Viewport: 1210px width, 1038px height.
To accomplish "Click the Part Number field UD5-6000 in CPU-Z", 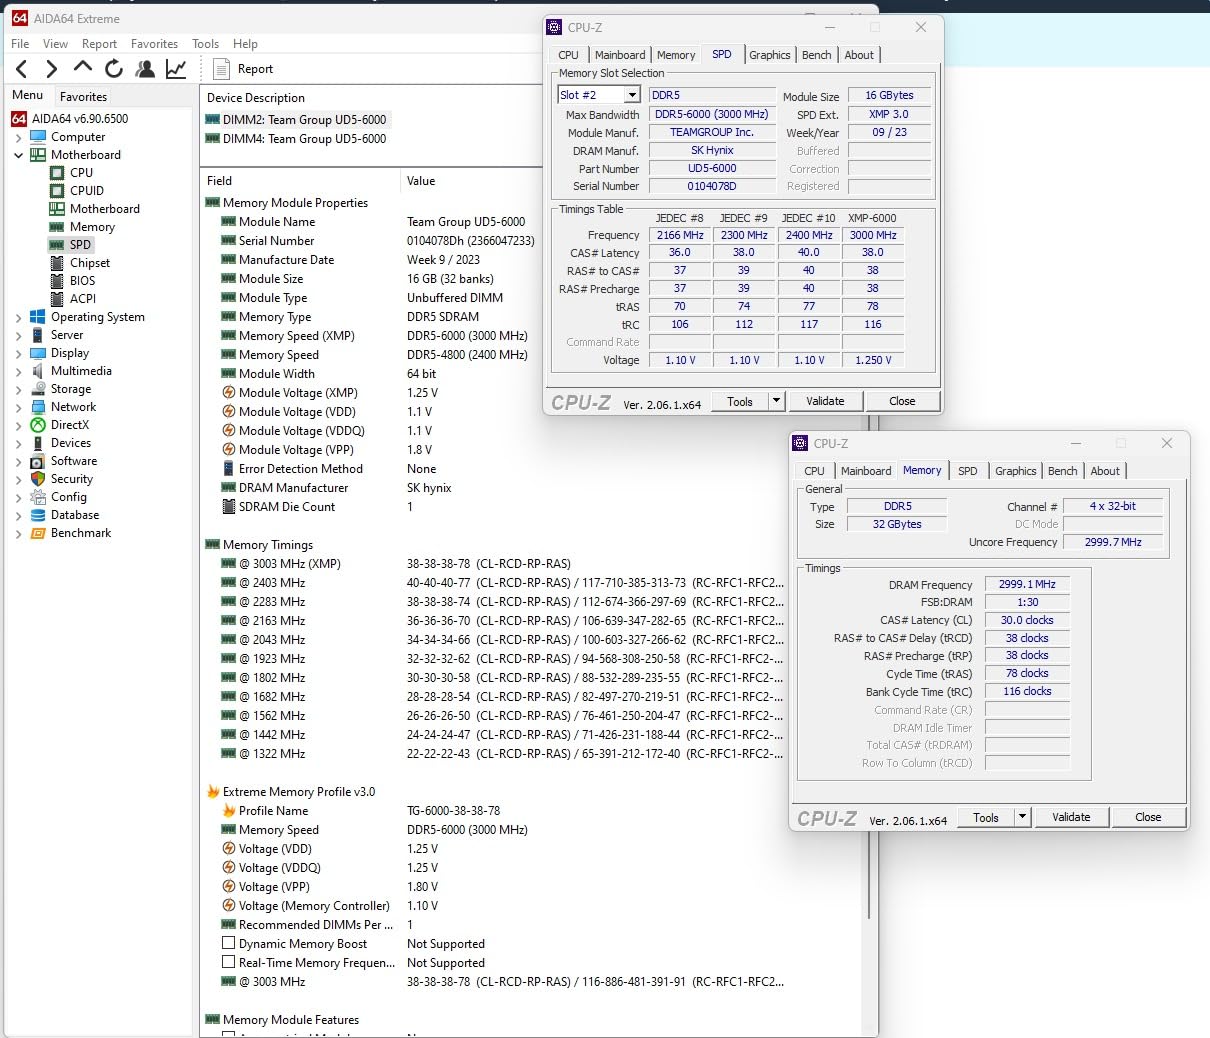I will 712,169.
